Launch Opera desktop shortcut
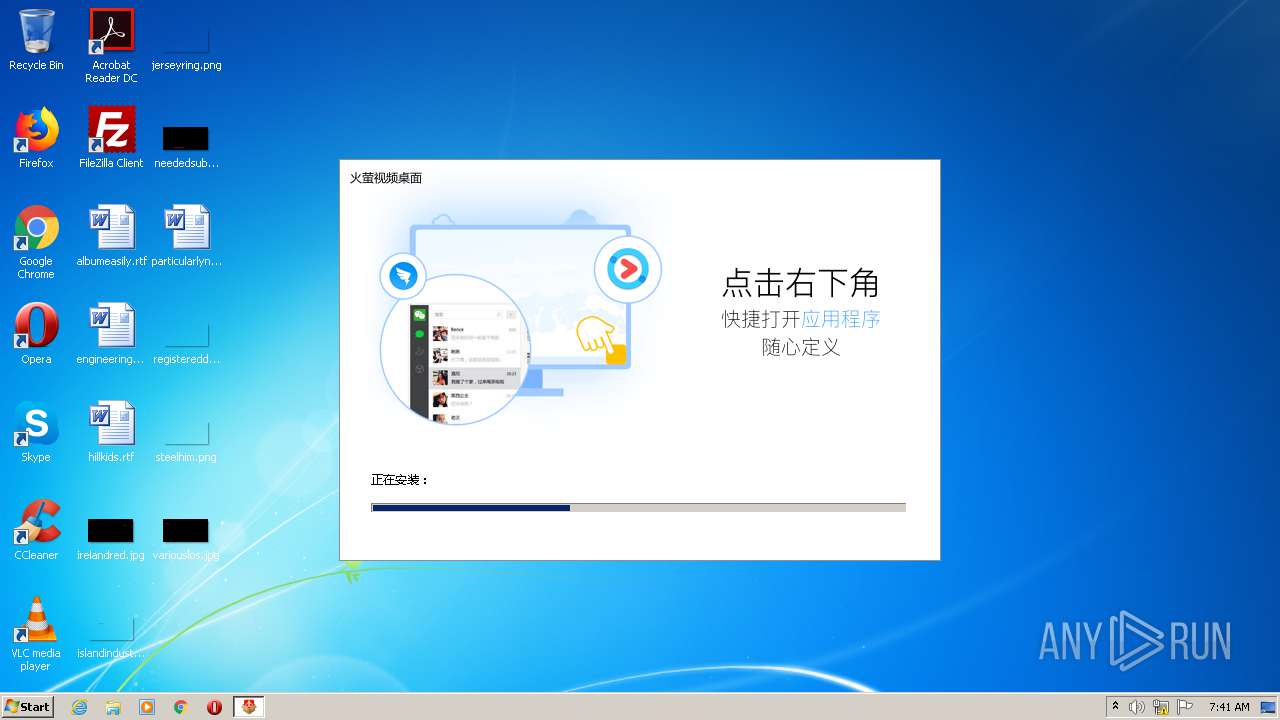The image size is (1280, 720). [x=36, y=334]
